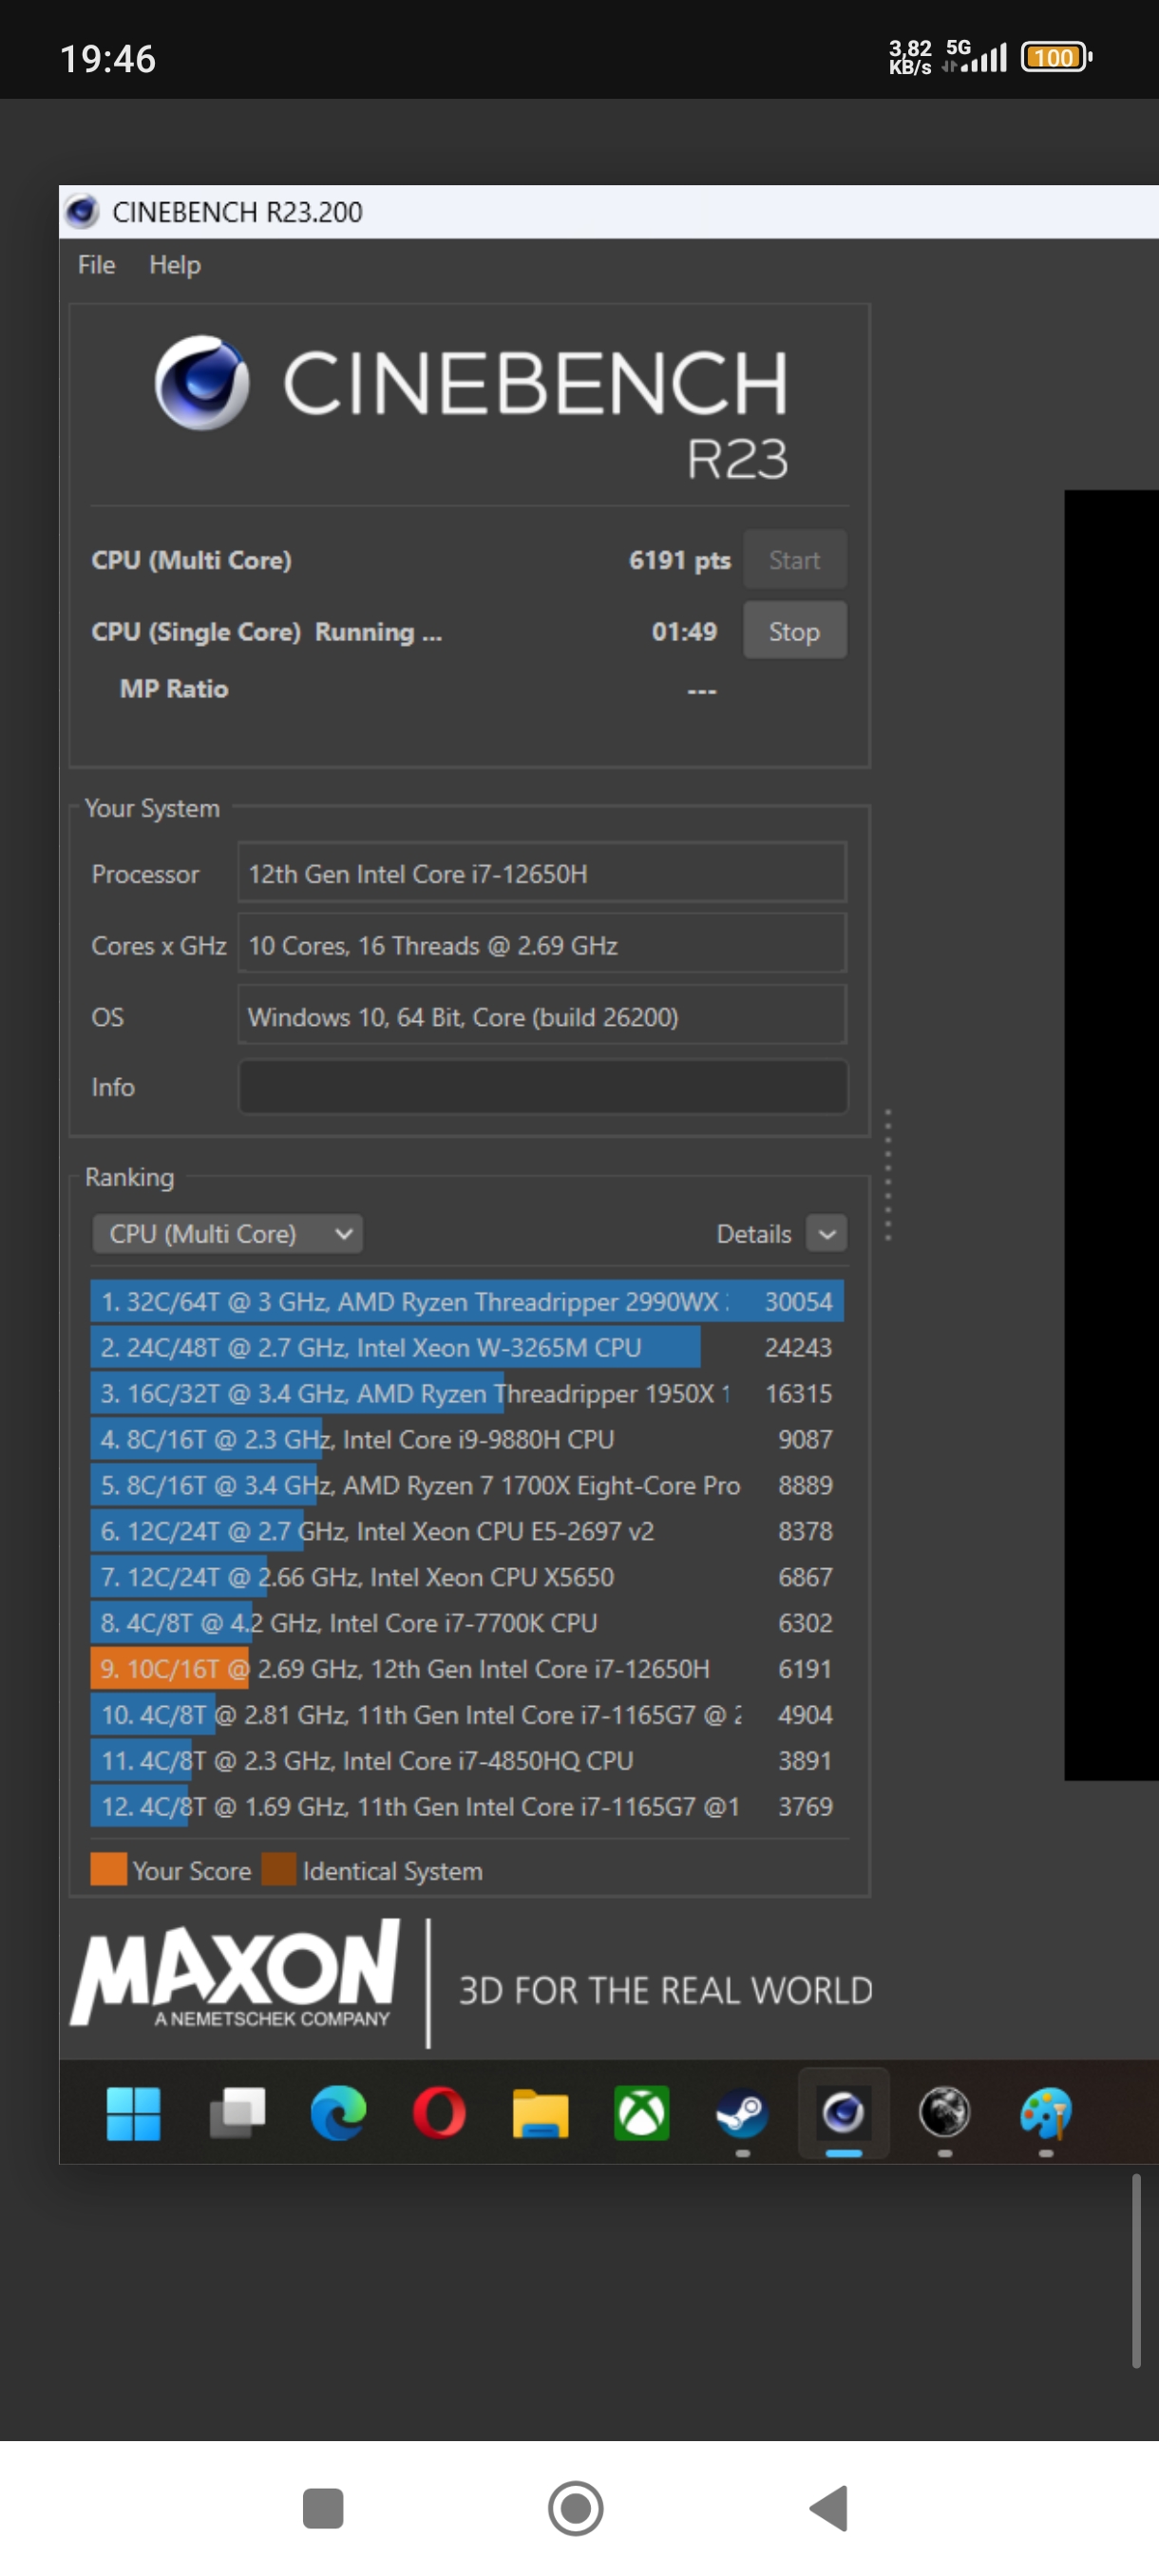Click the Start button for Multi Core
The height and width of the screenshot is (2576, 1159).
[794, 560]
